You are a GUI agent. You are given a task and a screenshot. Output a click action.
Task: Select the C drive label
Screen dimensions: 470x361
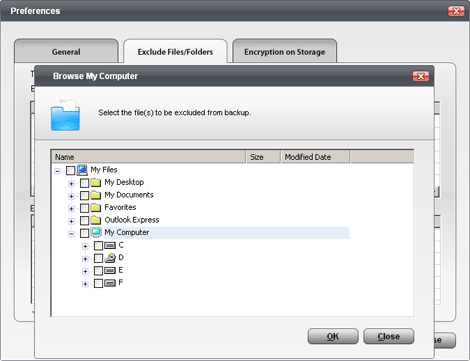click(121, 245)
